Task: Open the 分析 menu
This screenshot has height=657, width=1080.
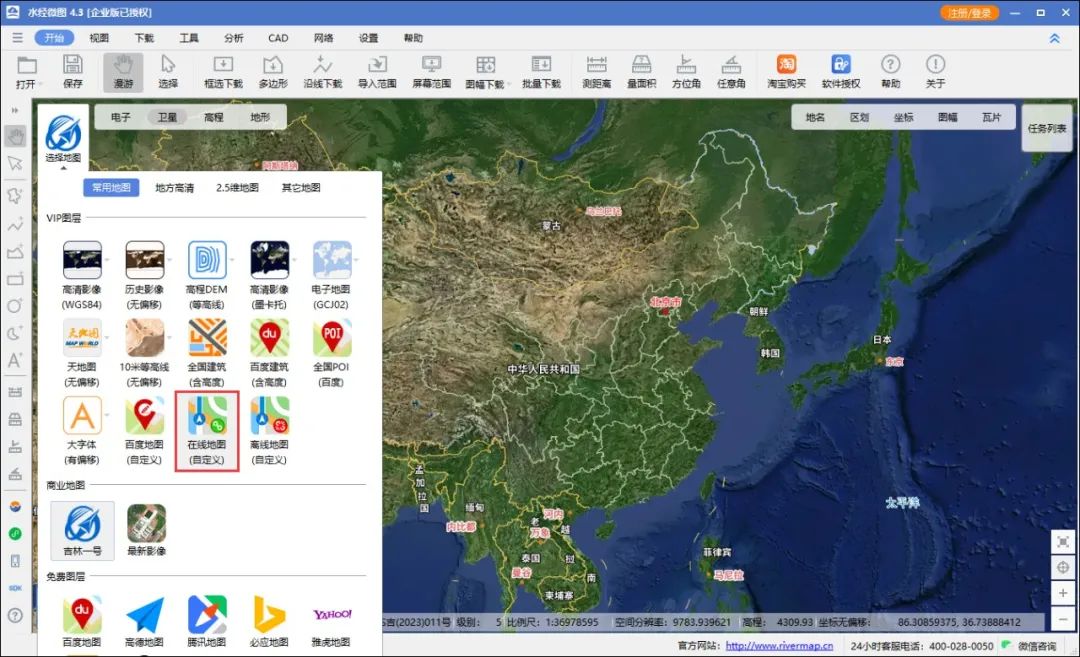Action: pyautogui.click(x=233, y=38)
